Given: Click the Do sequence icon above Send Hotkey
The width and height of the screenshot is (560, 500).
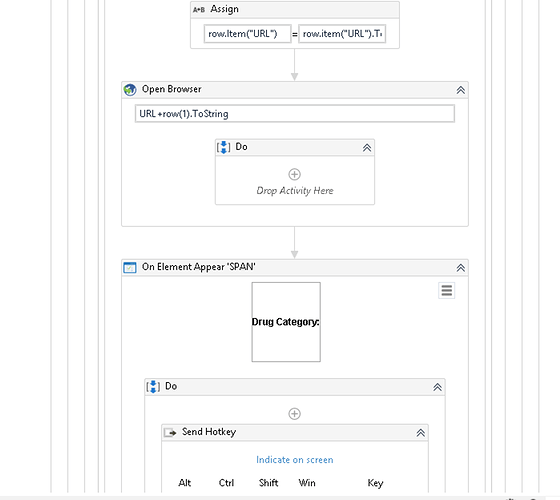Looking at the screenshot, I should pos(153,386).
